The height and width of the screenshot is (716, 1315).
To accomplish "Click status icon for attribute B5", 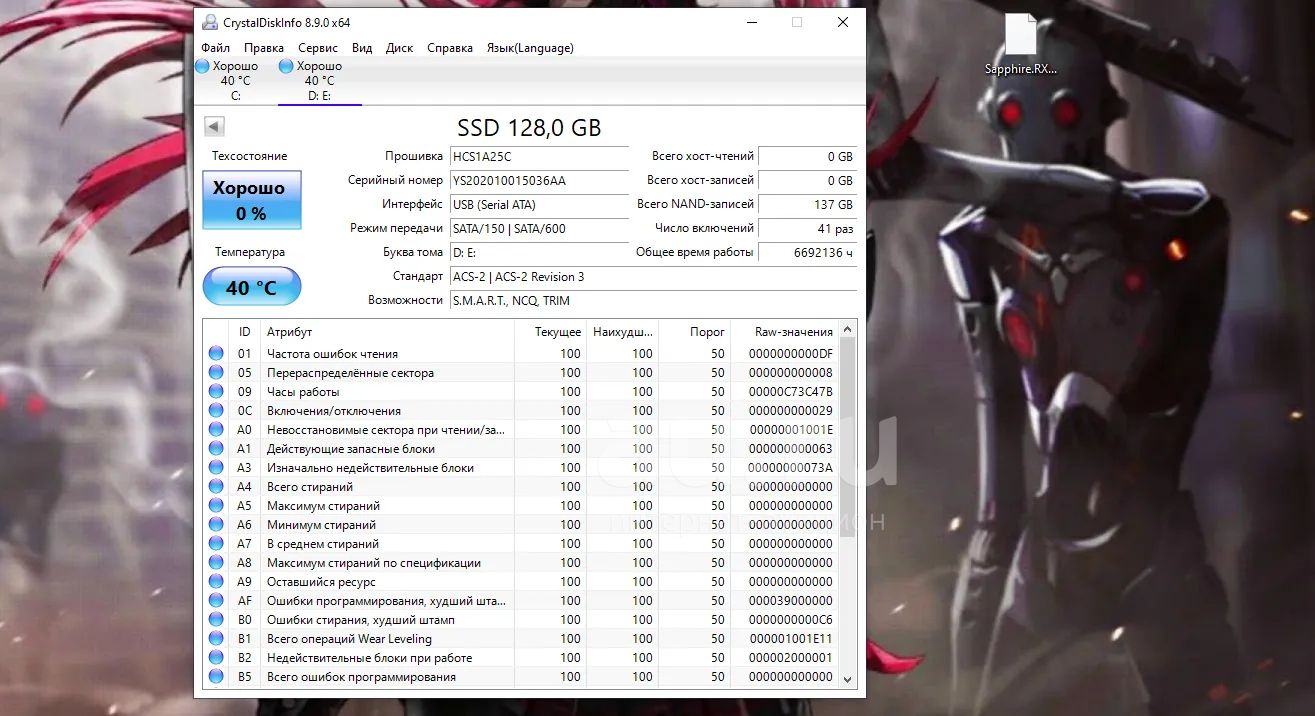I will 216,676.
